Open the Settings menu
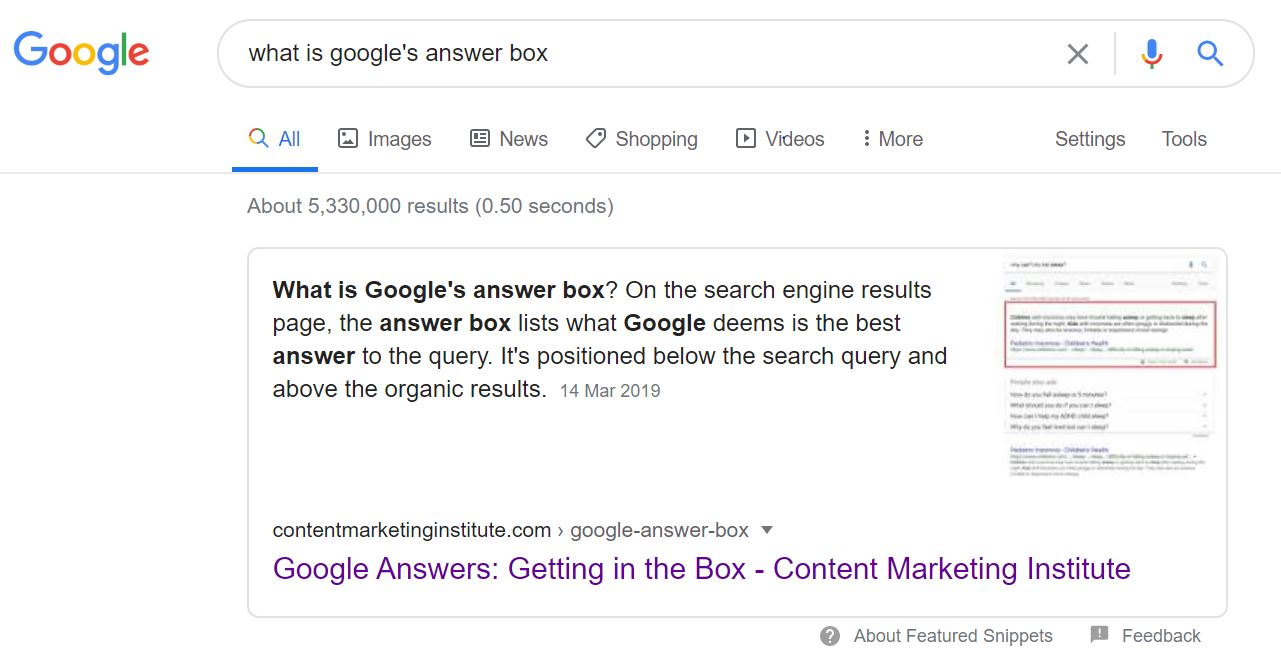 pos(1089,139)
